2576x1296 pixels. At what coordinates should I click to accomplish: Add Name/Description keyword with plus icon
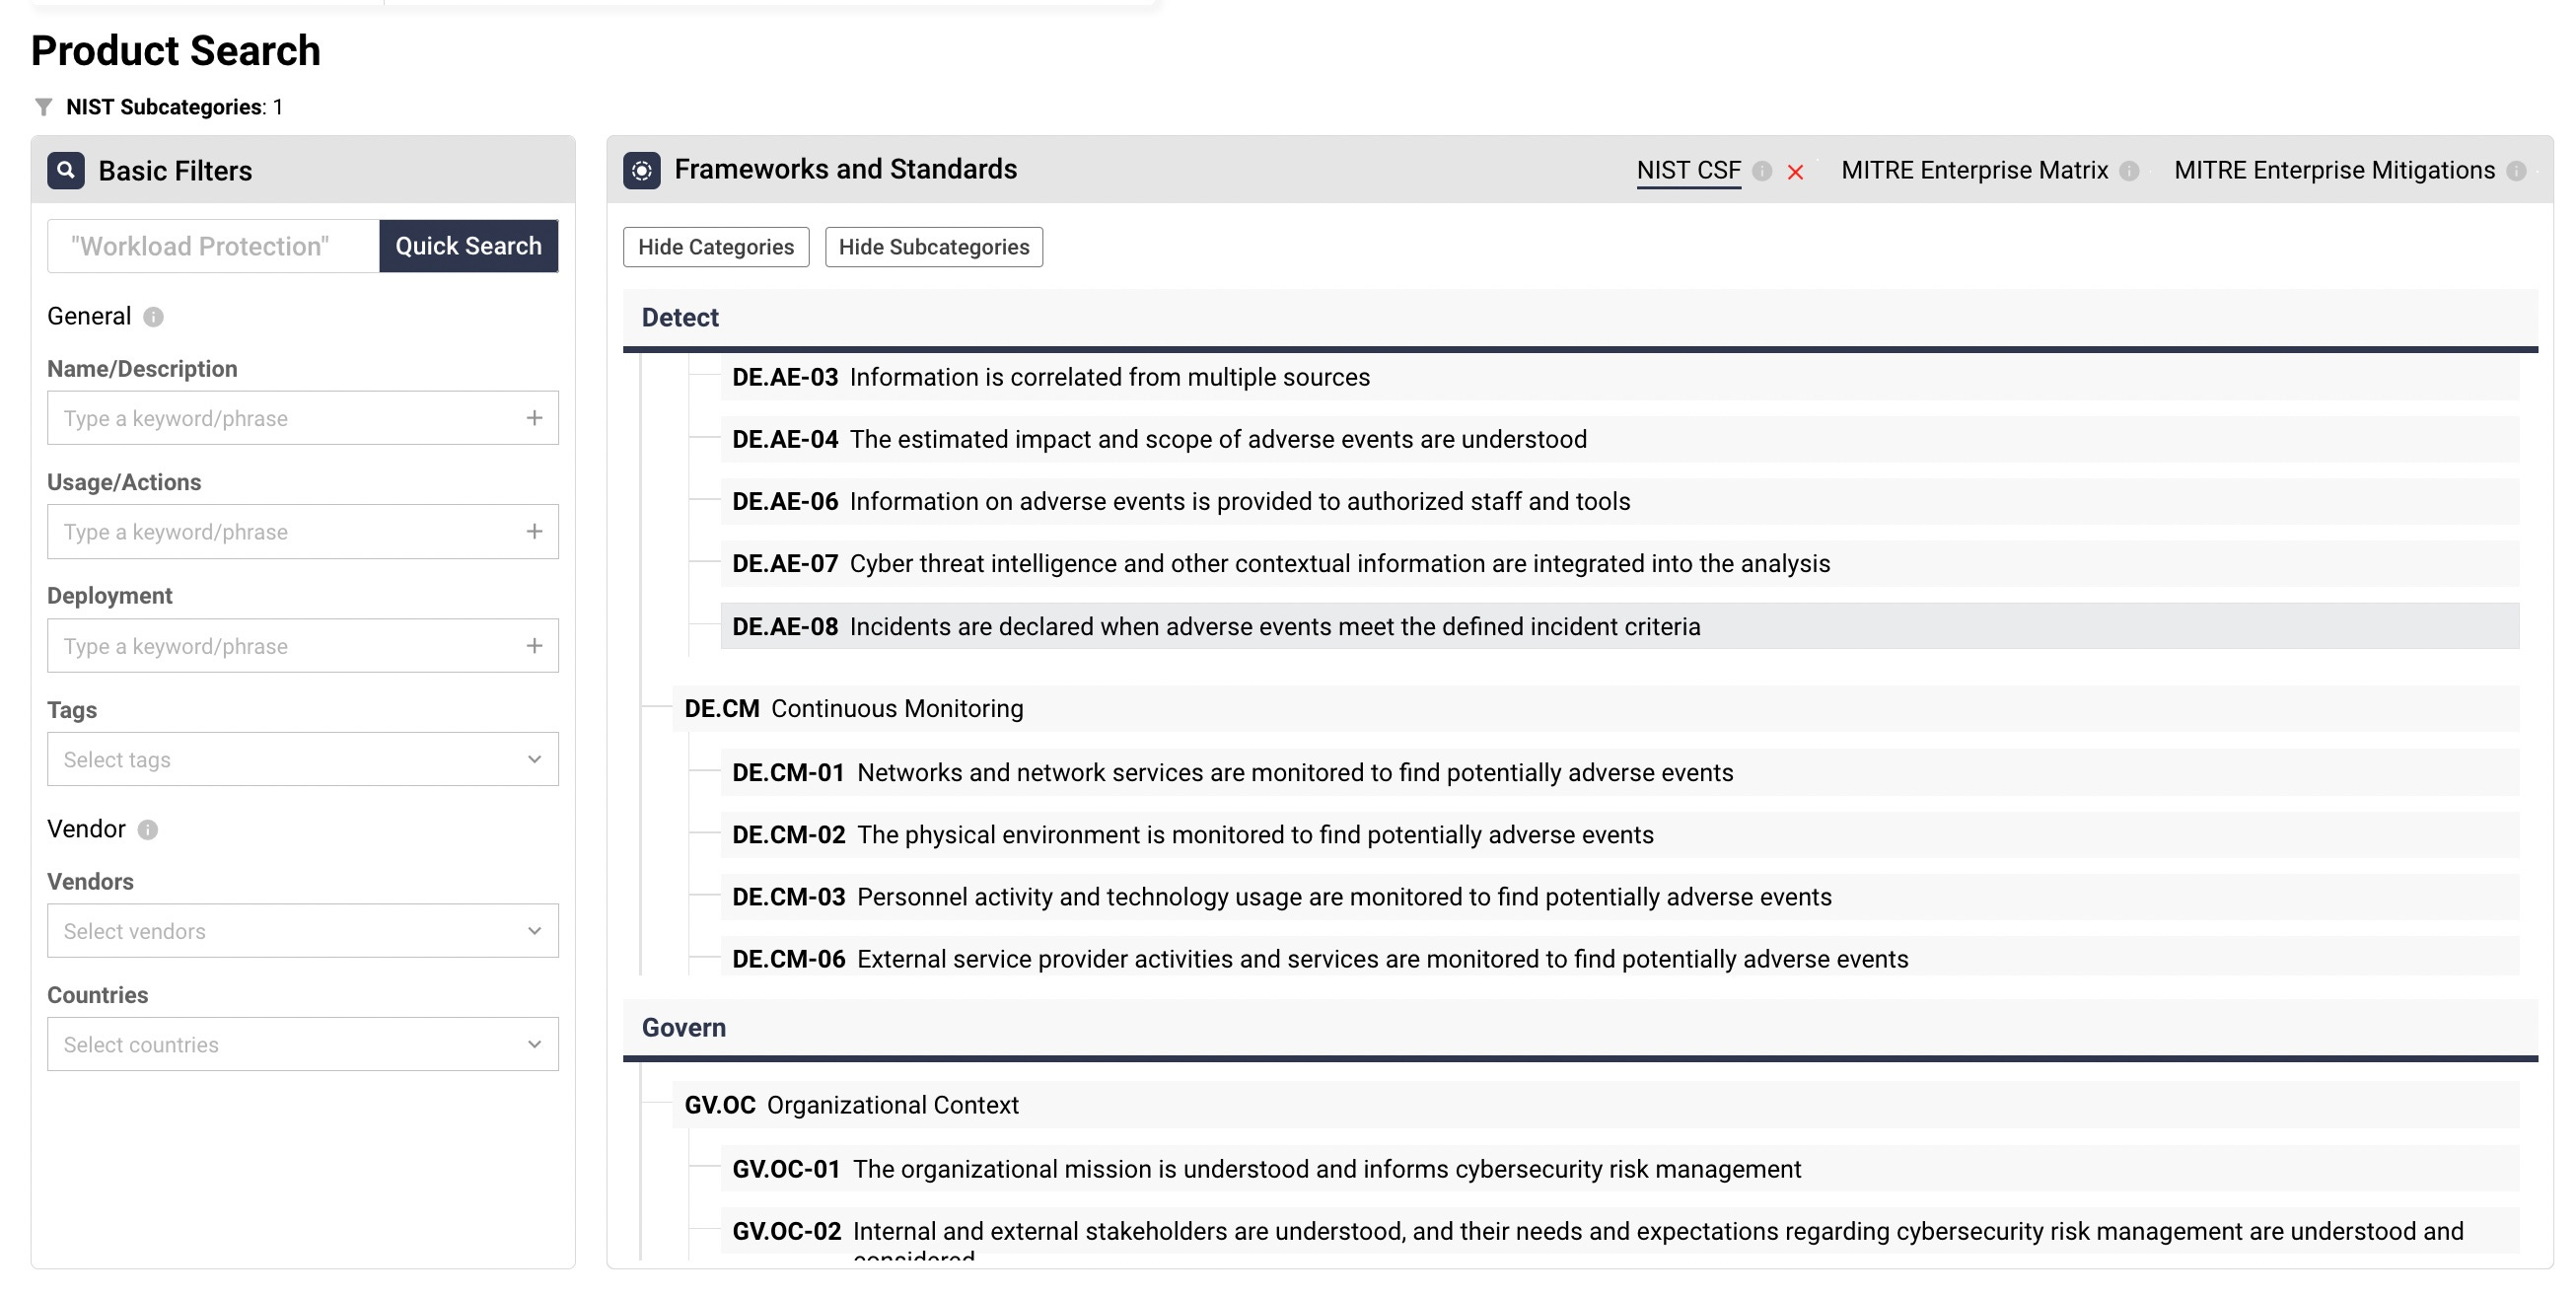tap(535, 418)
